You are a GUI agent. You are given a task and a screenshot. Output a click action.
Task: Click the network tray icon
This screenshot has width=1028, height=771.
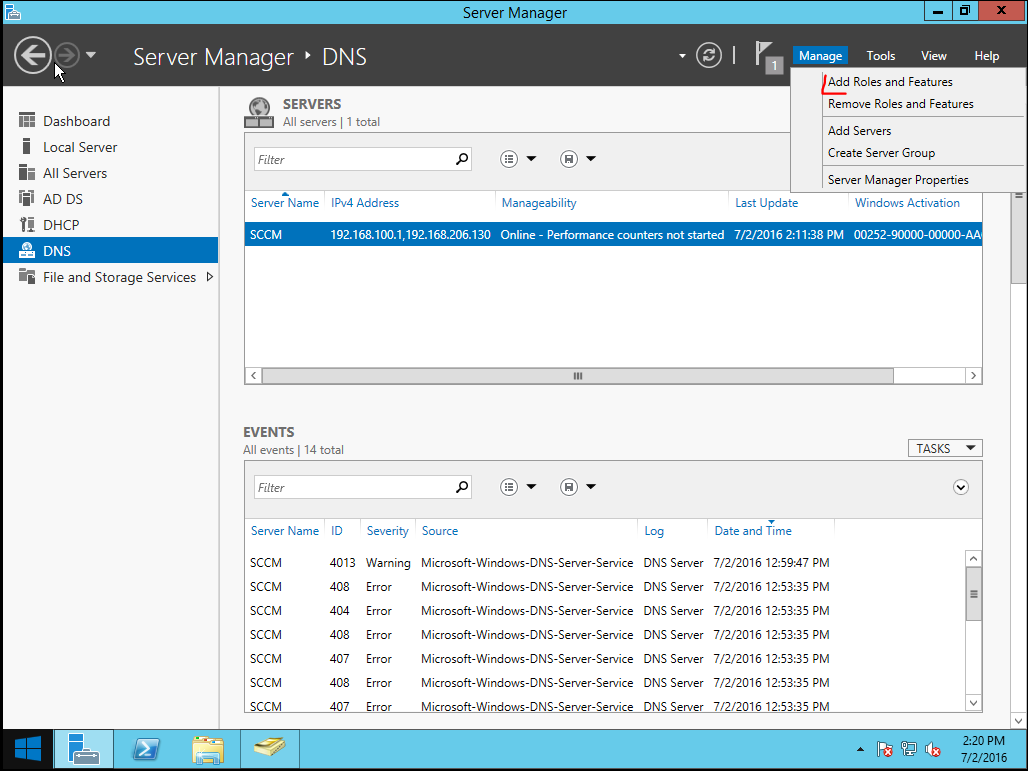point(909,749)
